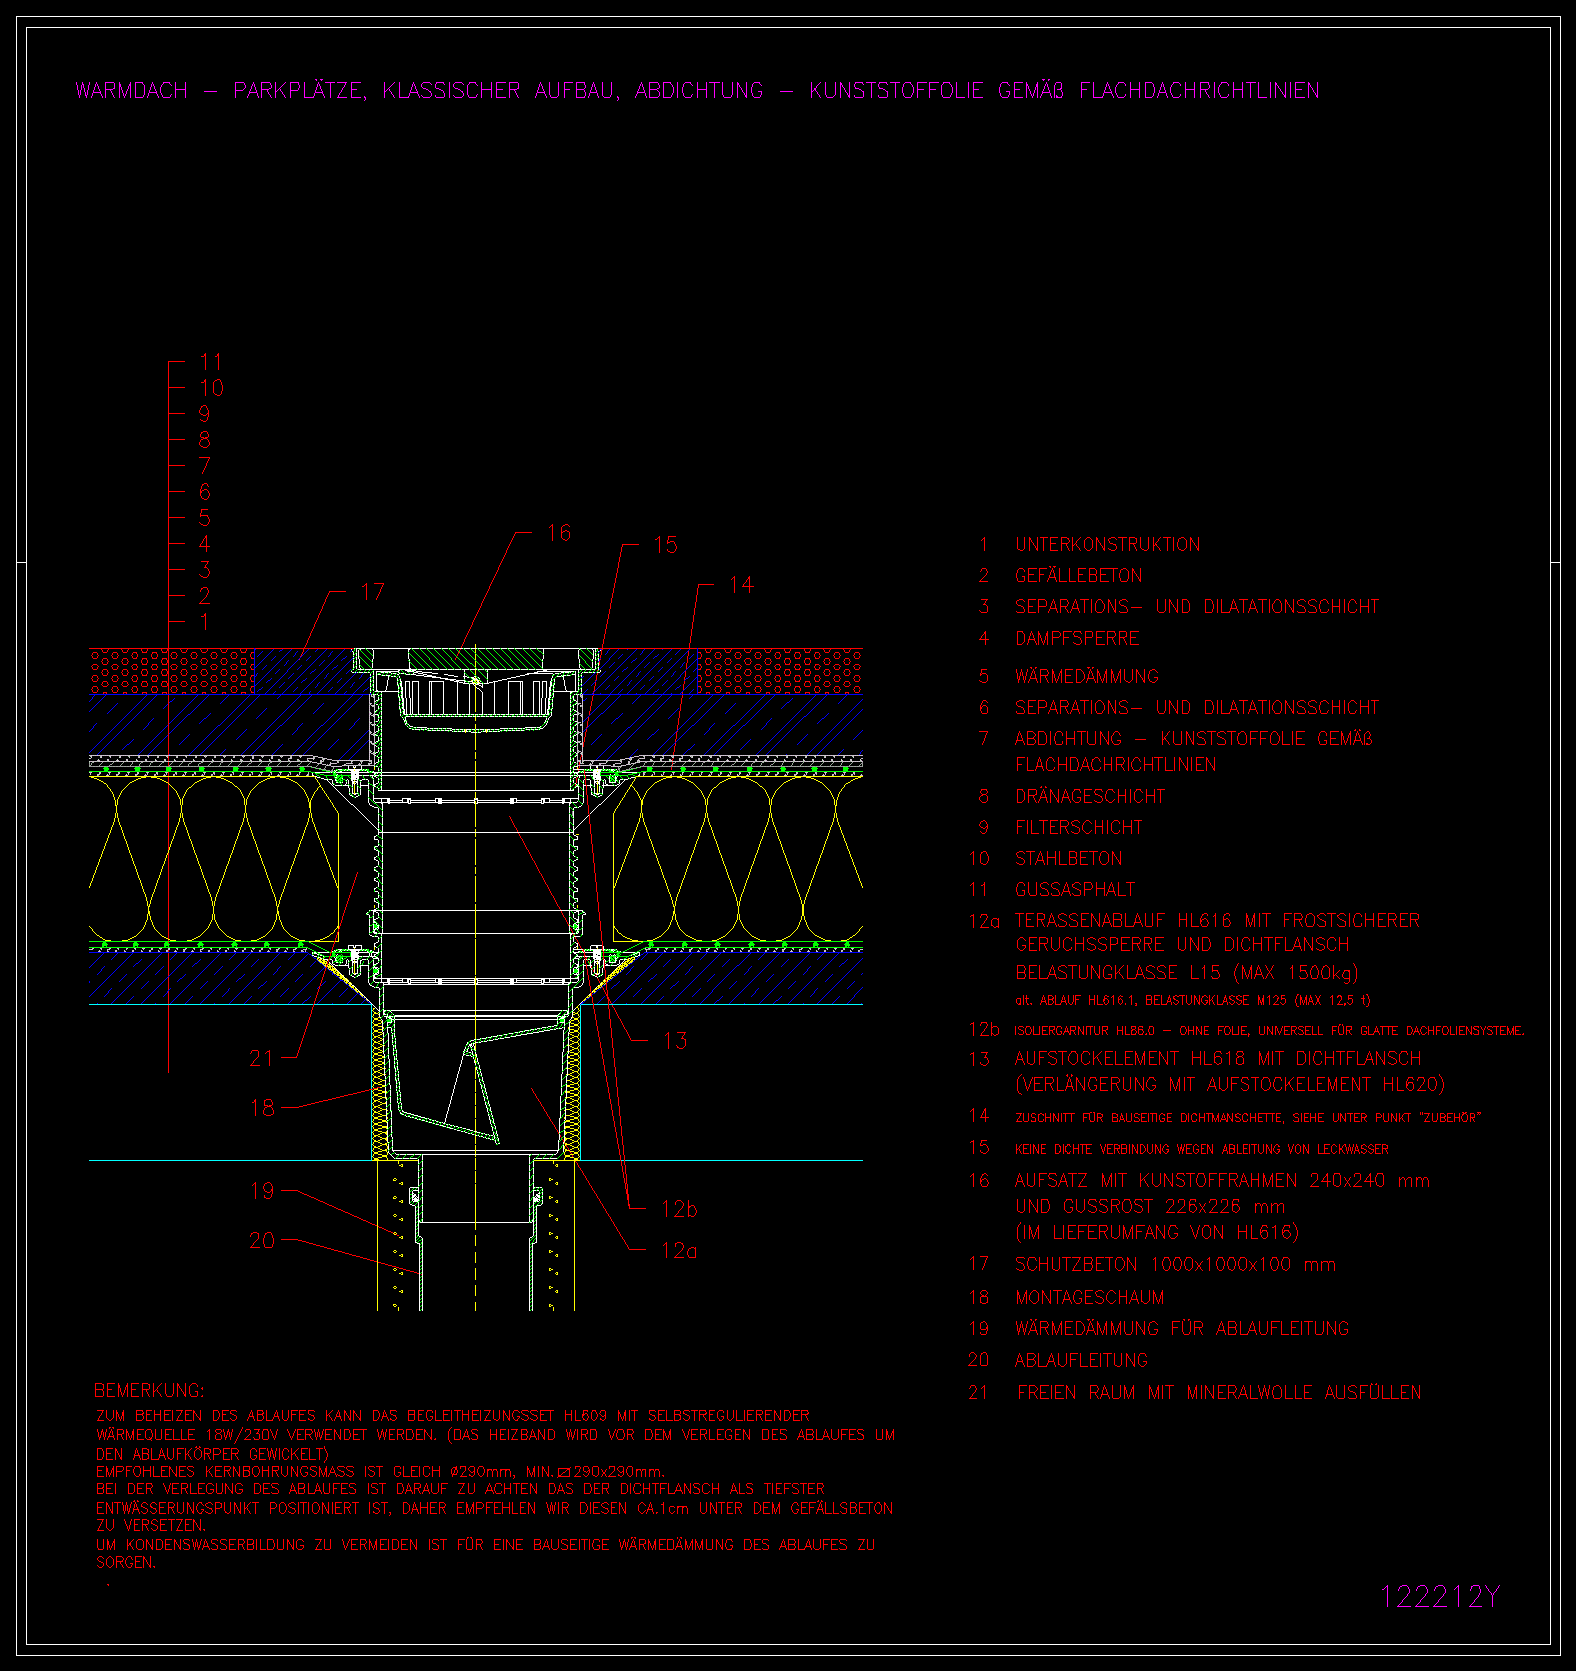This screenshot has width=1576, height=1671.
Task: Select legend entry 'STAHLBETON'
Action: click(x=1068, y=859)
